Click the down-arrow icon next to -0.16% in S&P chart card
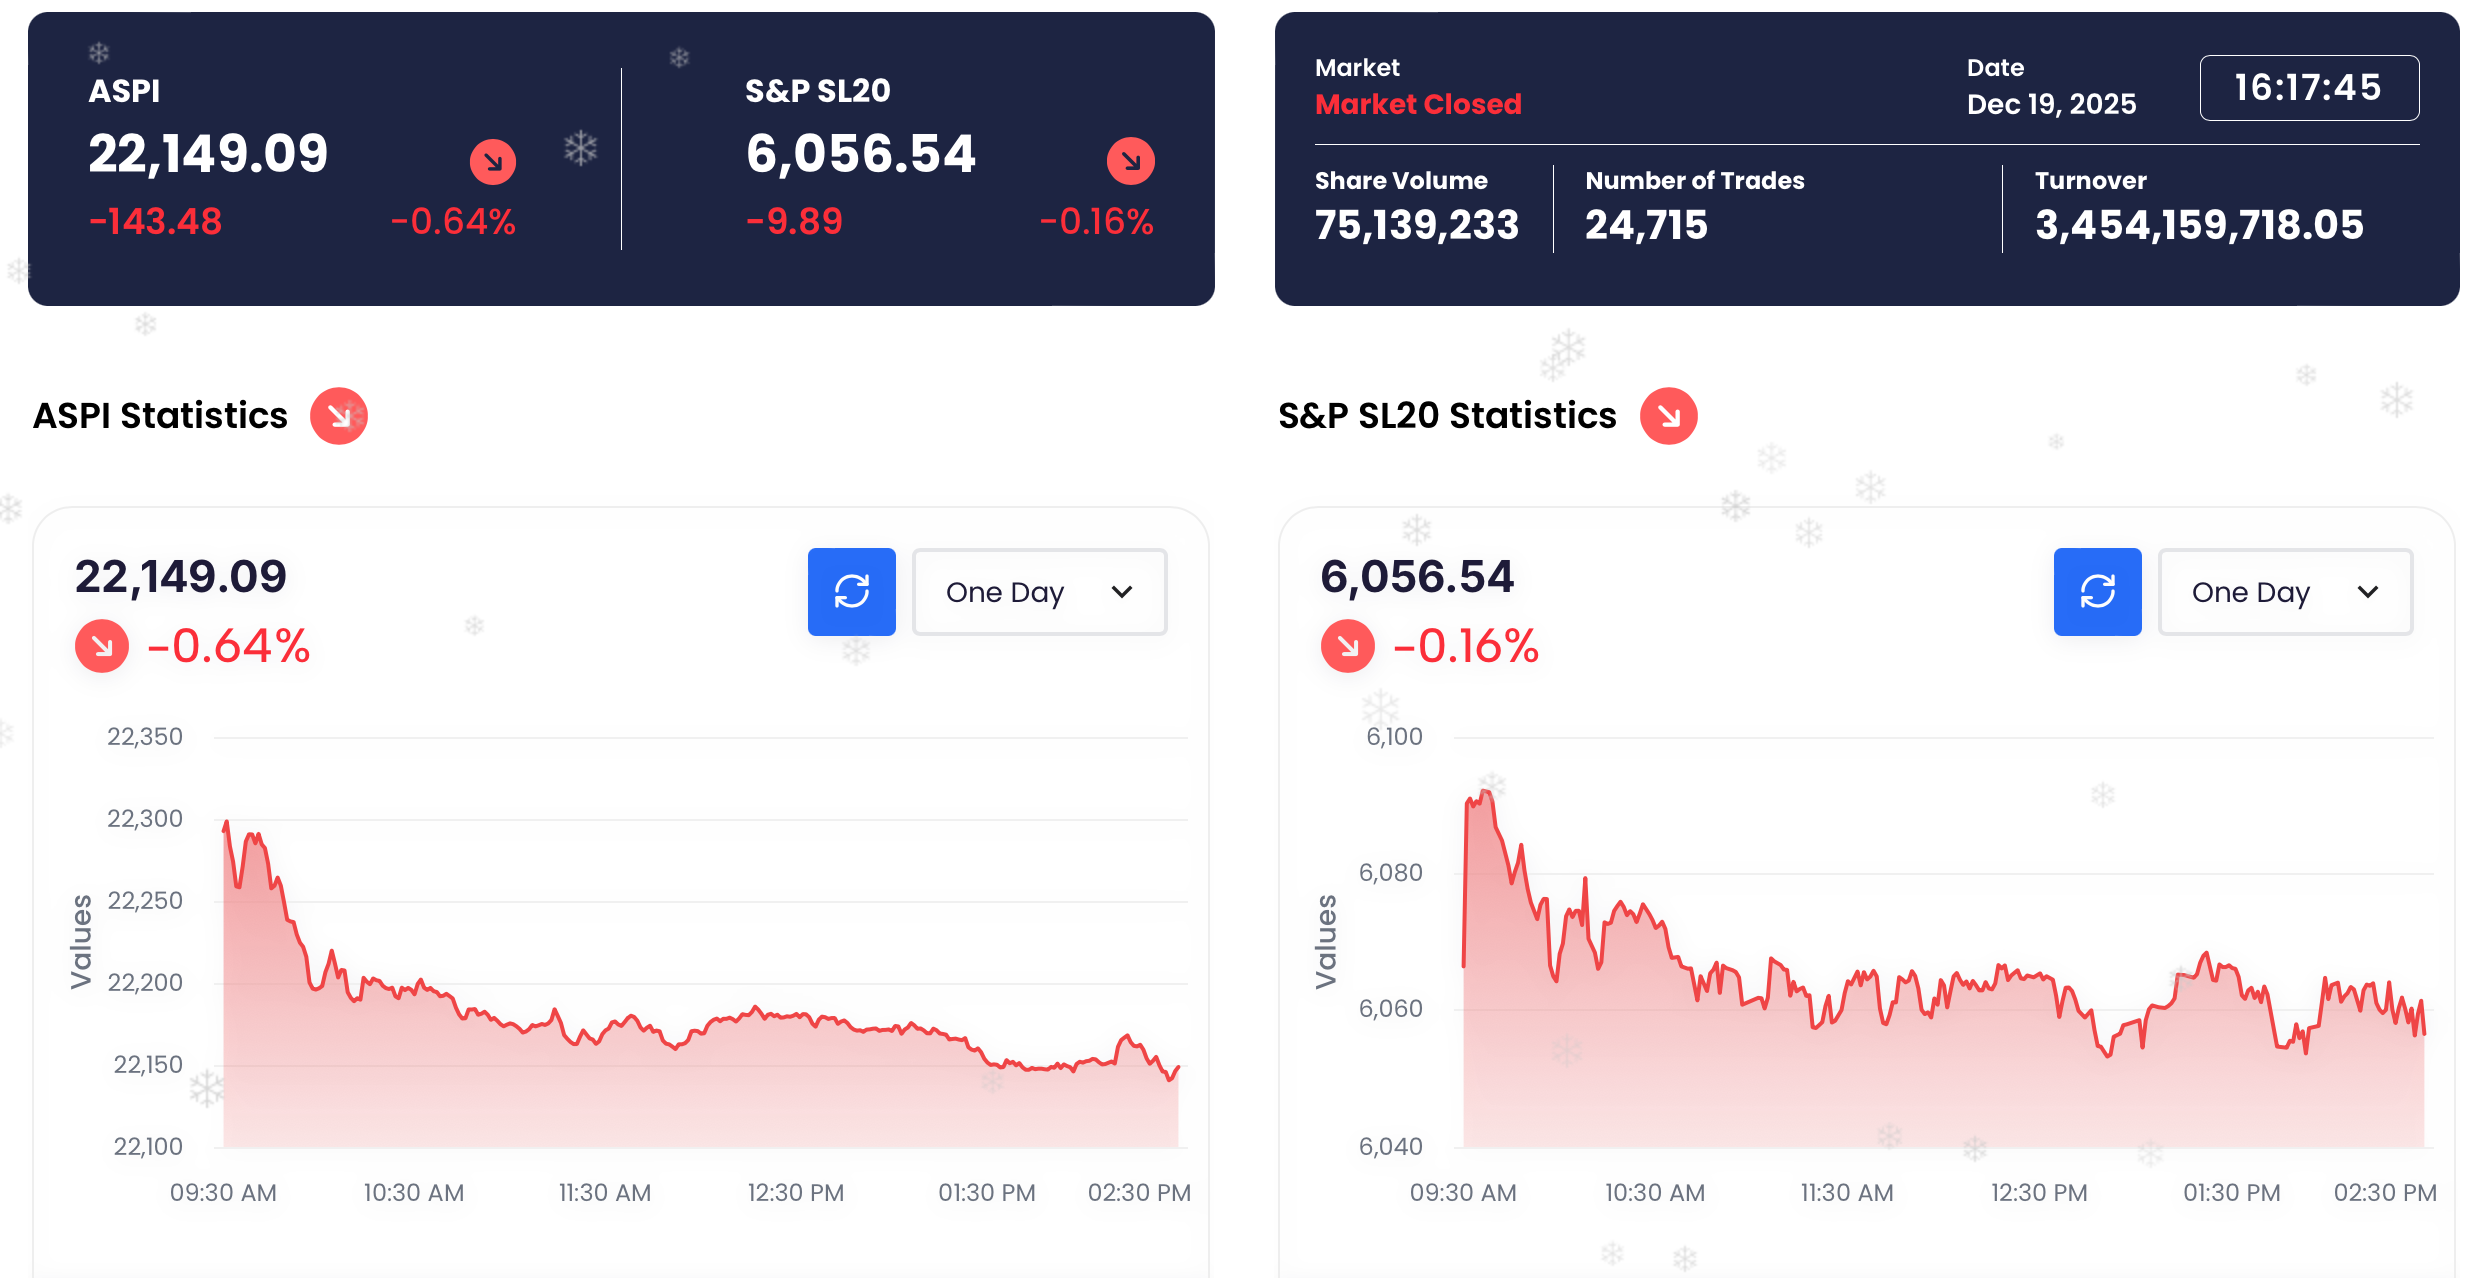 click(x=1347, y=646)
